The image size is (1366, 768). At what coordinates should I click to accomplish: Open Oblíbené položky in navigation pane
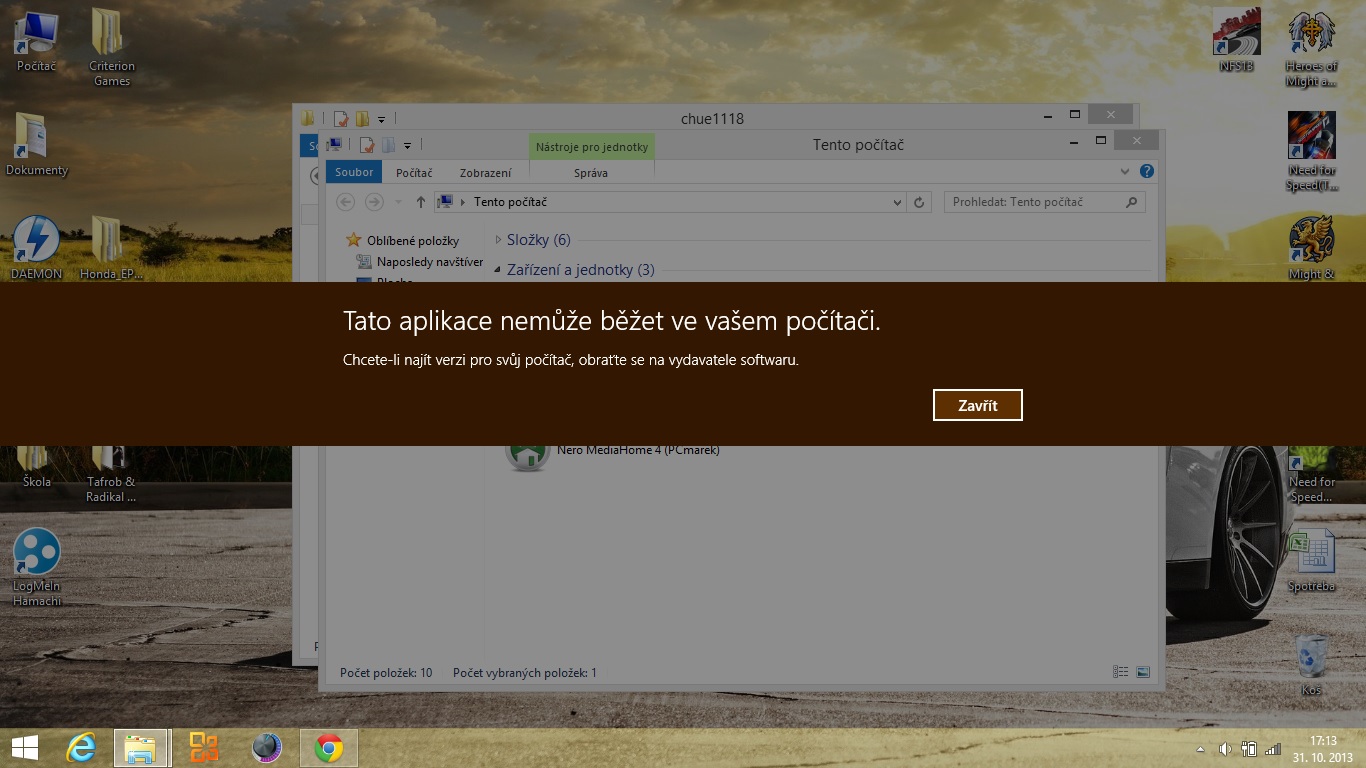tap(412, 240)
